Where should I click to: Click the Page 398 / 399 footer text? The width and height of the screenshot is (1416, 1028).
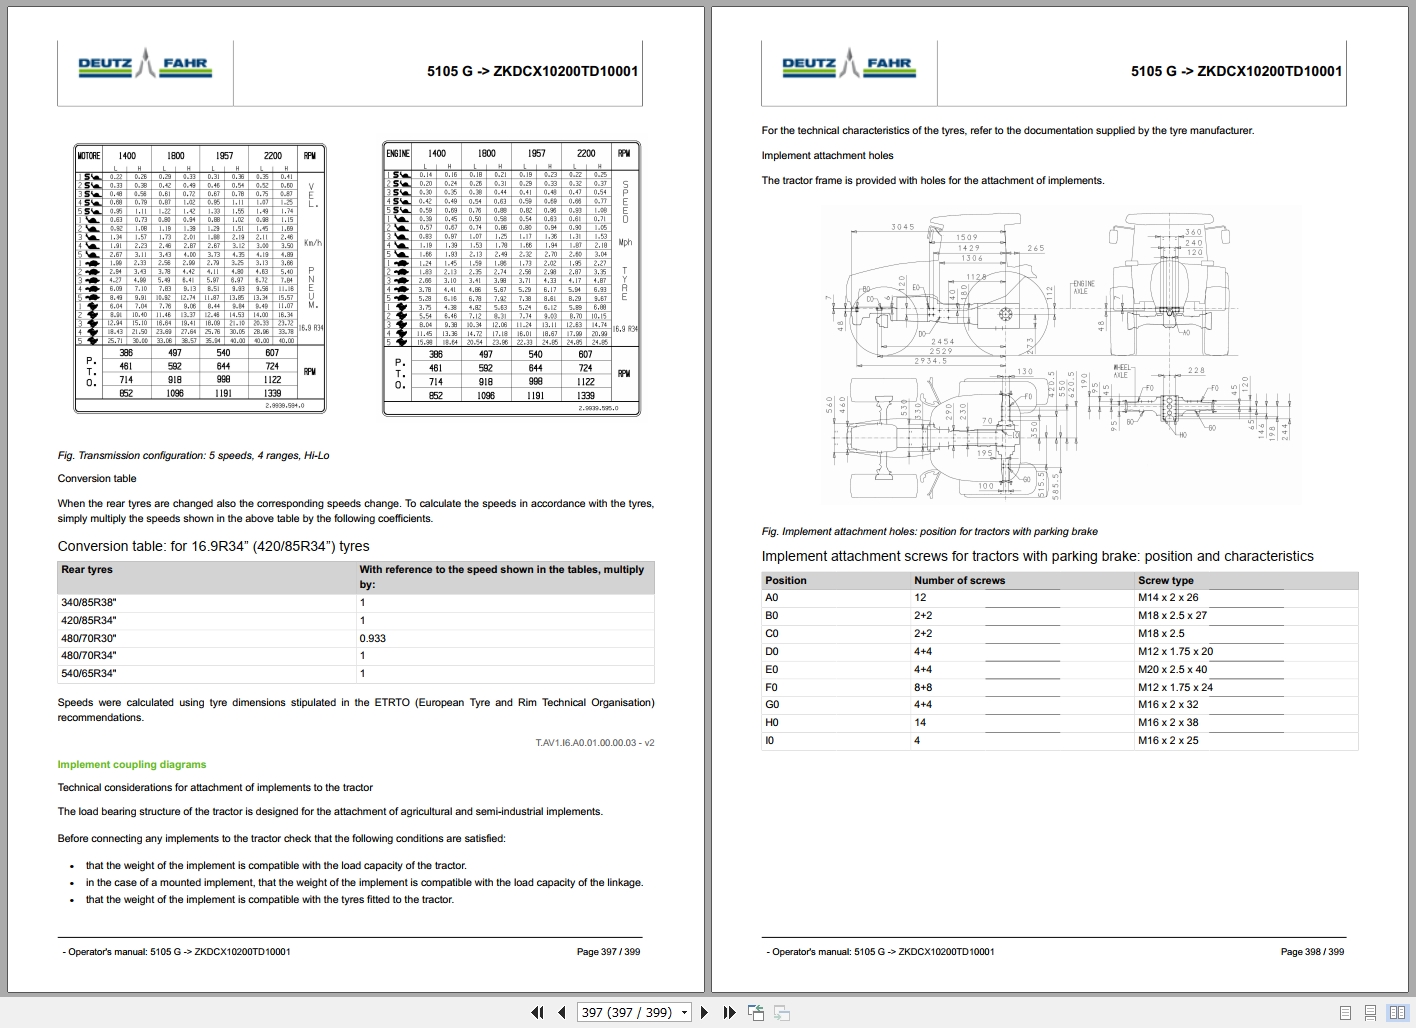pyautogui.click(x=1313, y=951)
